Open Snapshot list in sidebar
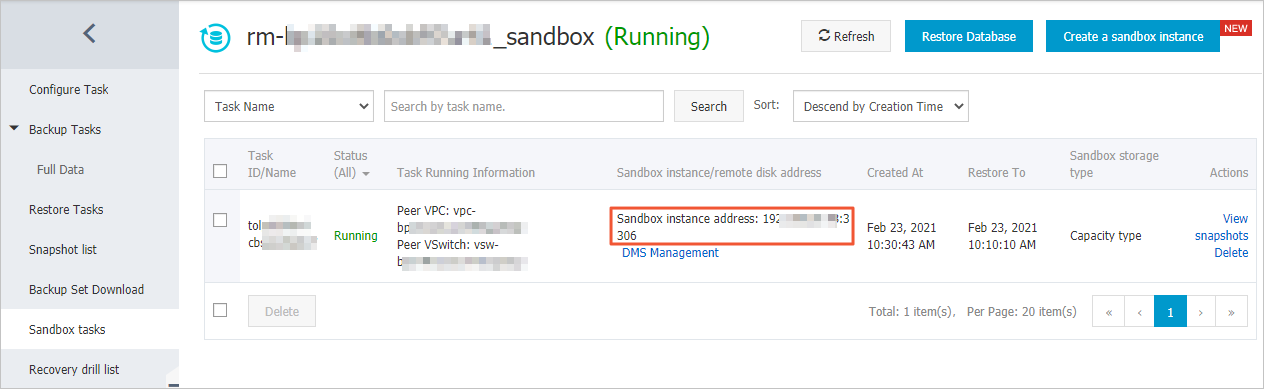The width and height of the screenshot is (1264, 389). click(63, 249)
